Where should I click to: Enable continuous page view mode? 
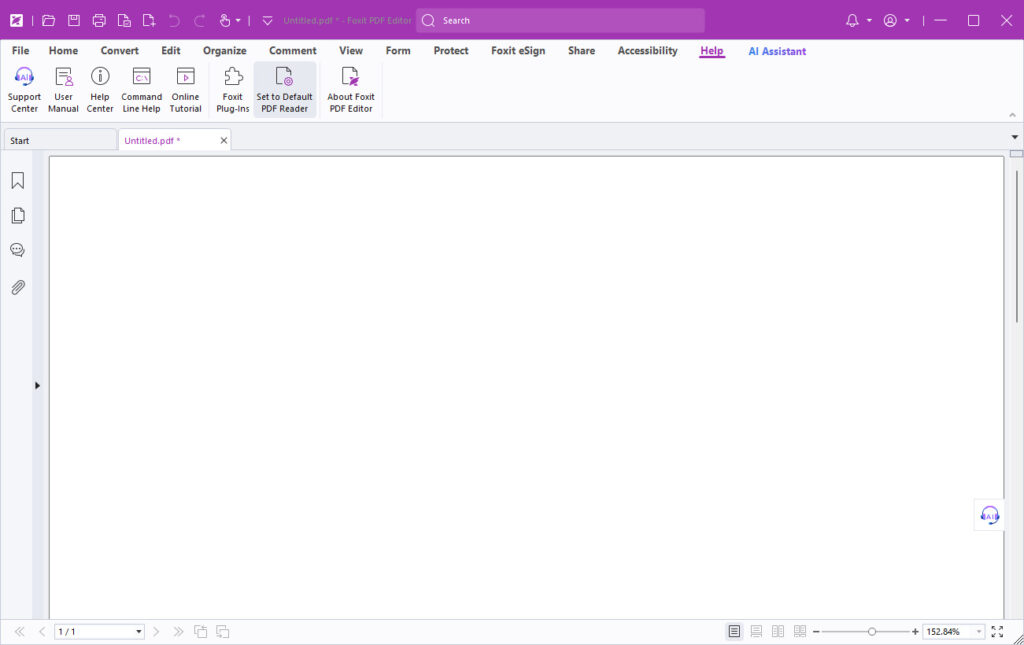pyautogui.click(x=756, y=631)
